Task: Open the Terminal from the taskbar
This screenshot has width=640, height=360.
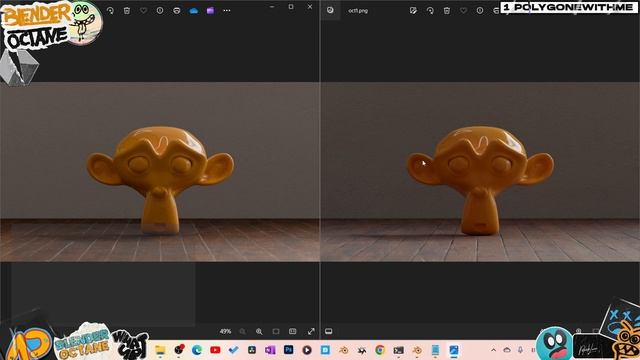Action: click(398, 350)
